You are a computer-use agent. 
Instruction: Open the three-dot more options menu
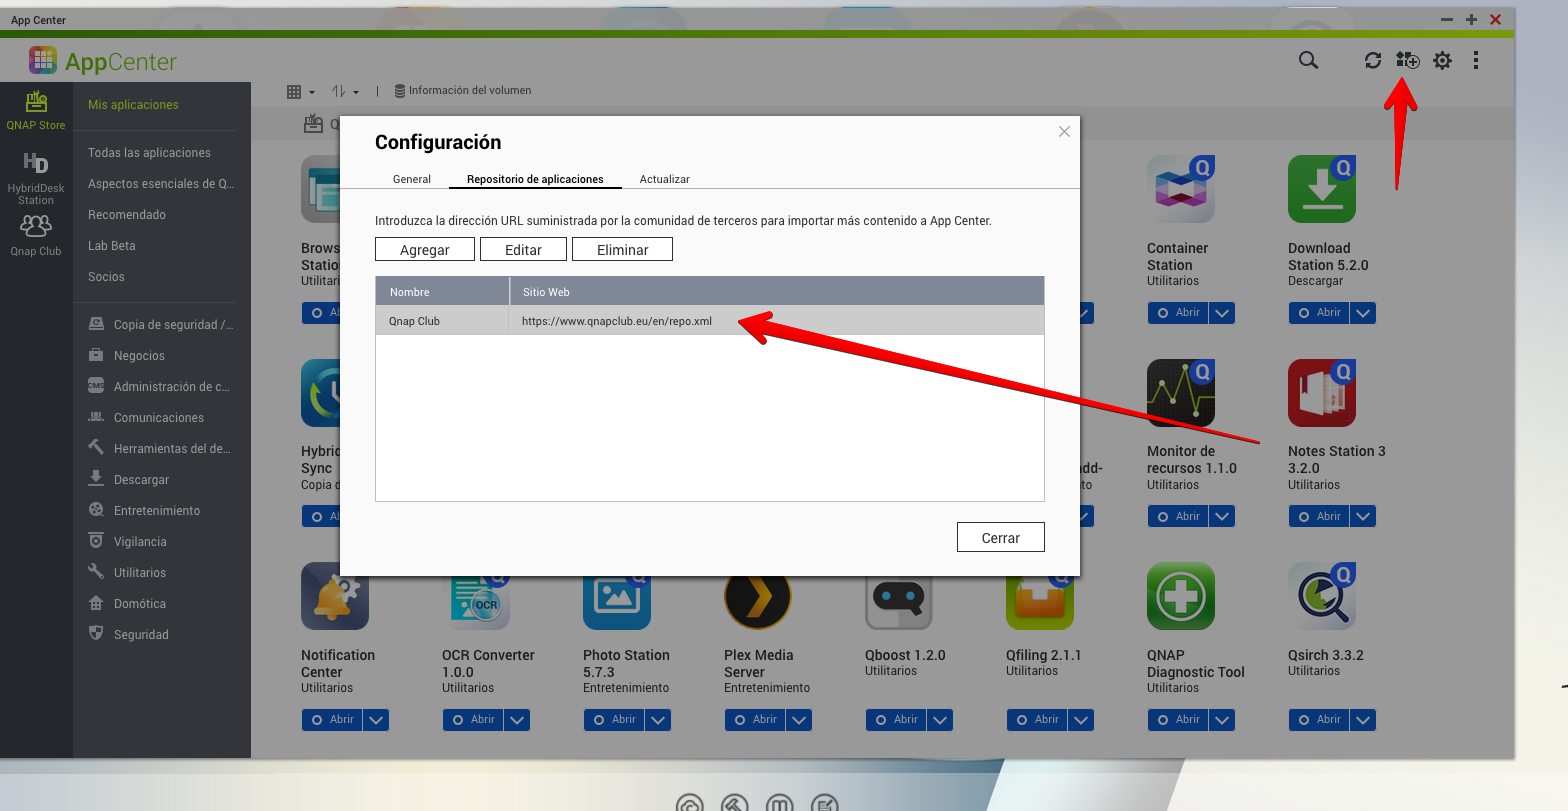point(1476,60)
